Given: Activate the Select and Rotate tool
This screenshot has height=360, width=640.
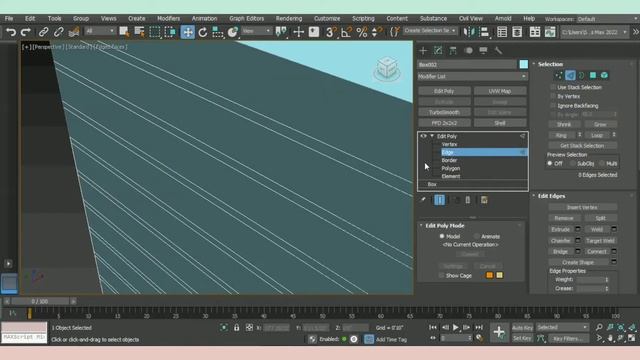Looking at the screenshot, I should pyautogui.click(x=203, y=32).
